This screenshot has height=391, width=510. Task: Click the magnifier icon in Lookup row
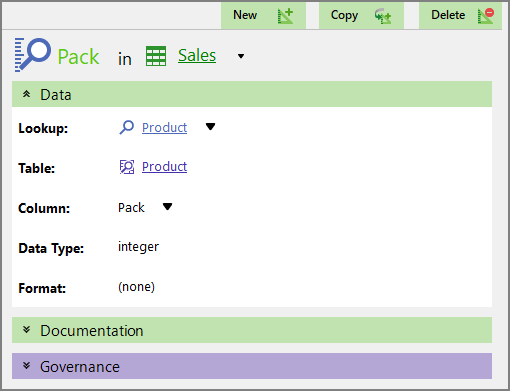126,127
